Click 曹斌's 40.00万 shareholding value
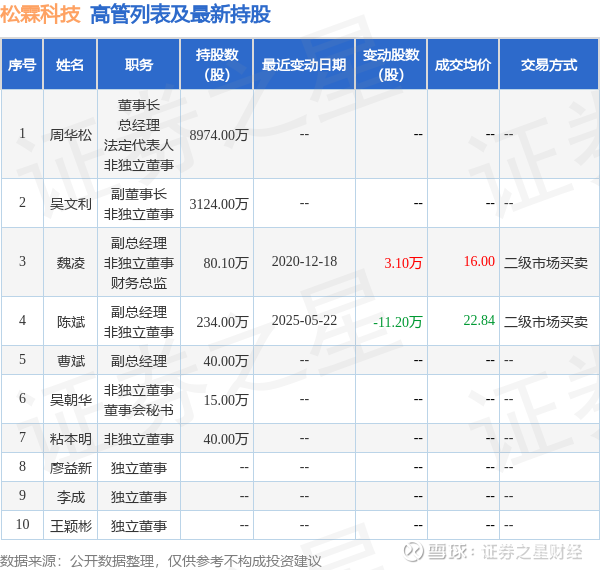Image resolution: width=600 pixels, height=570 pixels. pos(226,361)
